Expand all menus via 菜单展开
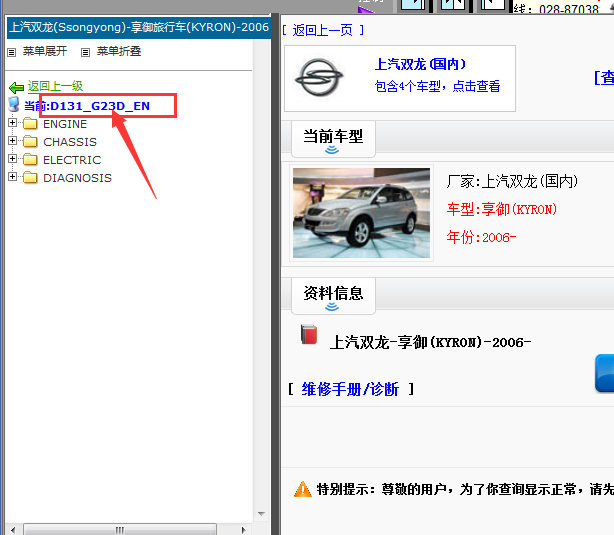This screenshot has height=535, width=614. point(45,51)
